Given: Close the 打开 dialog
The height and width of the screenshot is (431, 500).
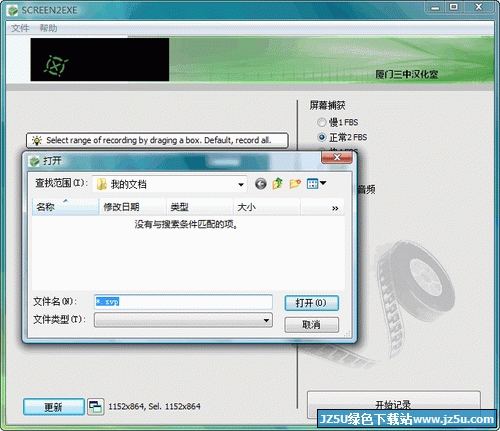Looking at the screenshot, I should pyautogui.click(x=337, y=157).
